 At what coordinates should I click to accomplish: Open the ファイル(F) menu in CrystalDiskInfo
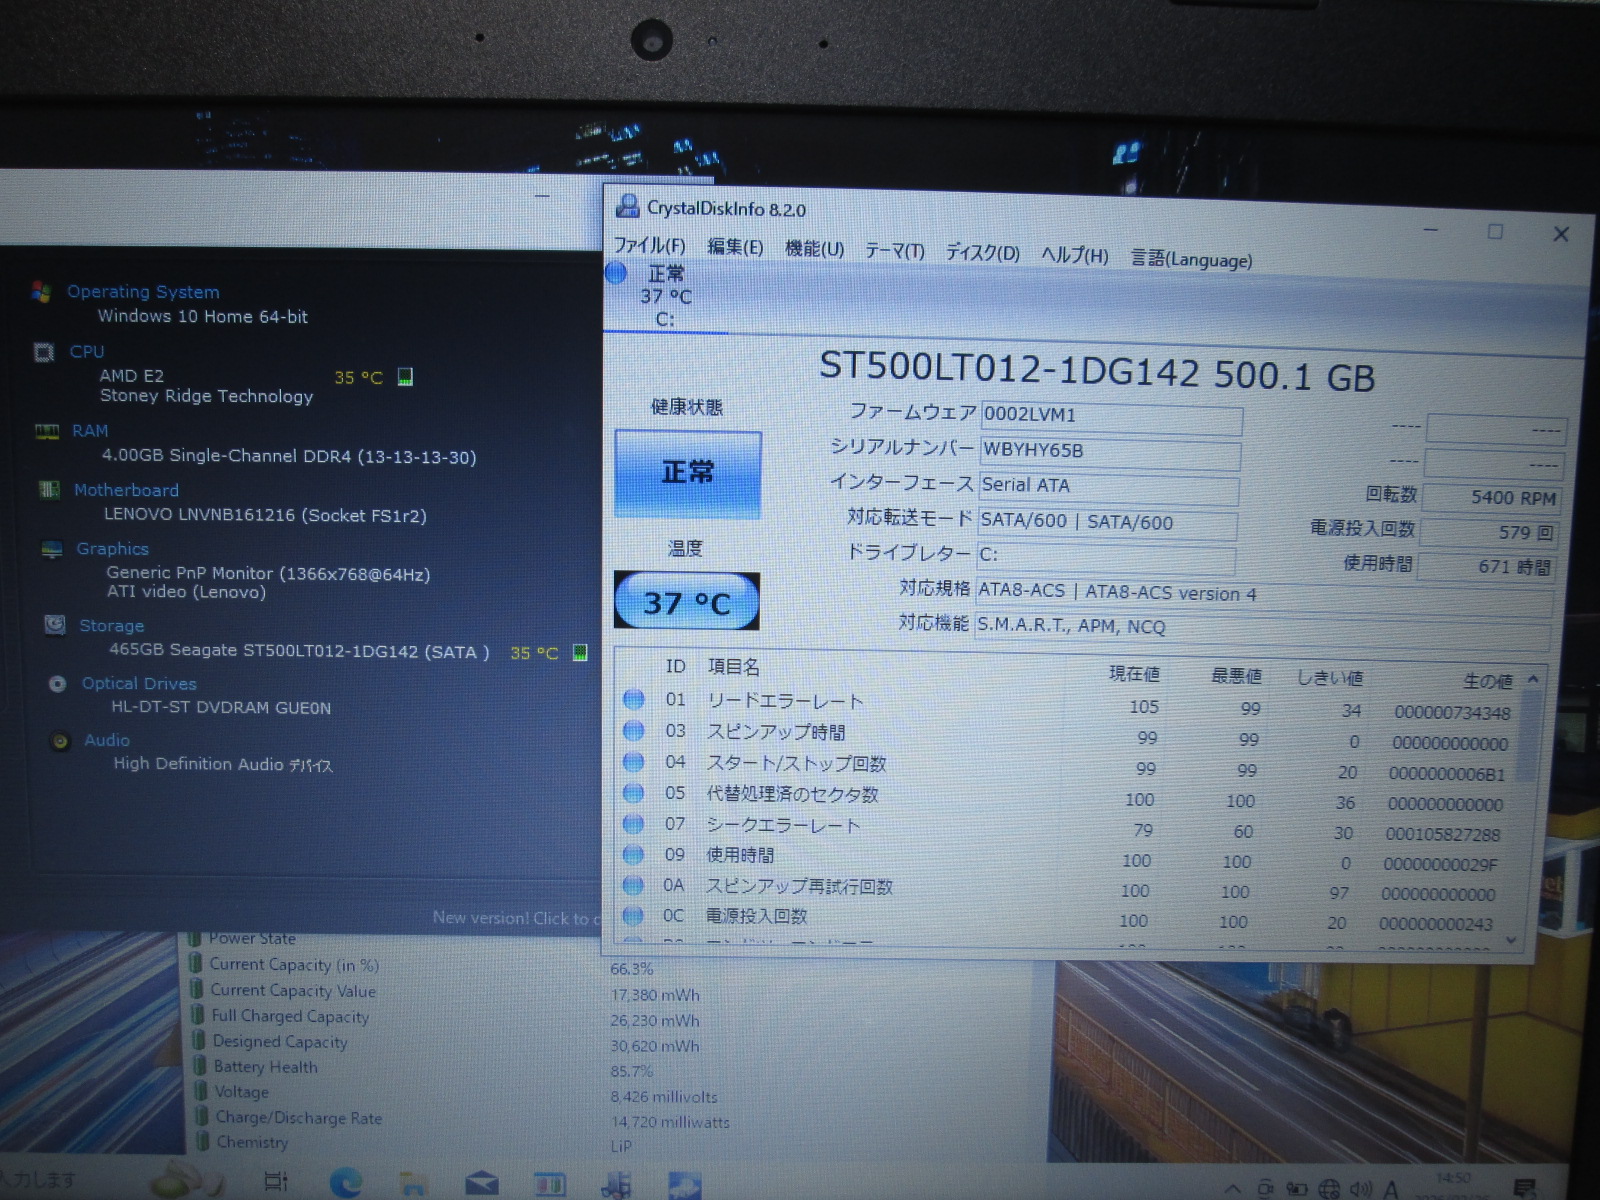point(649,245)
